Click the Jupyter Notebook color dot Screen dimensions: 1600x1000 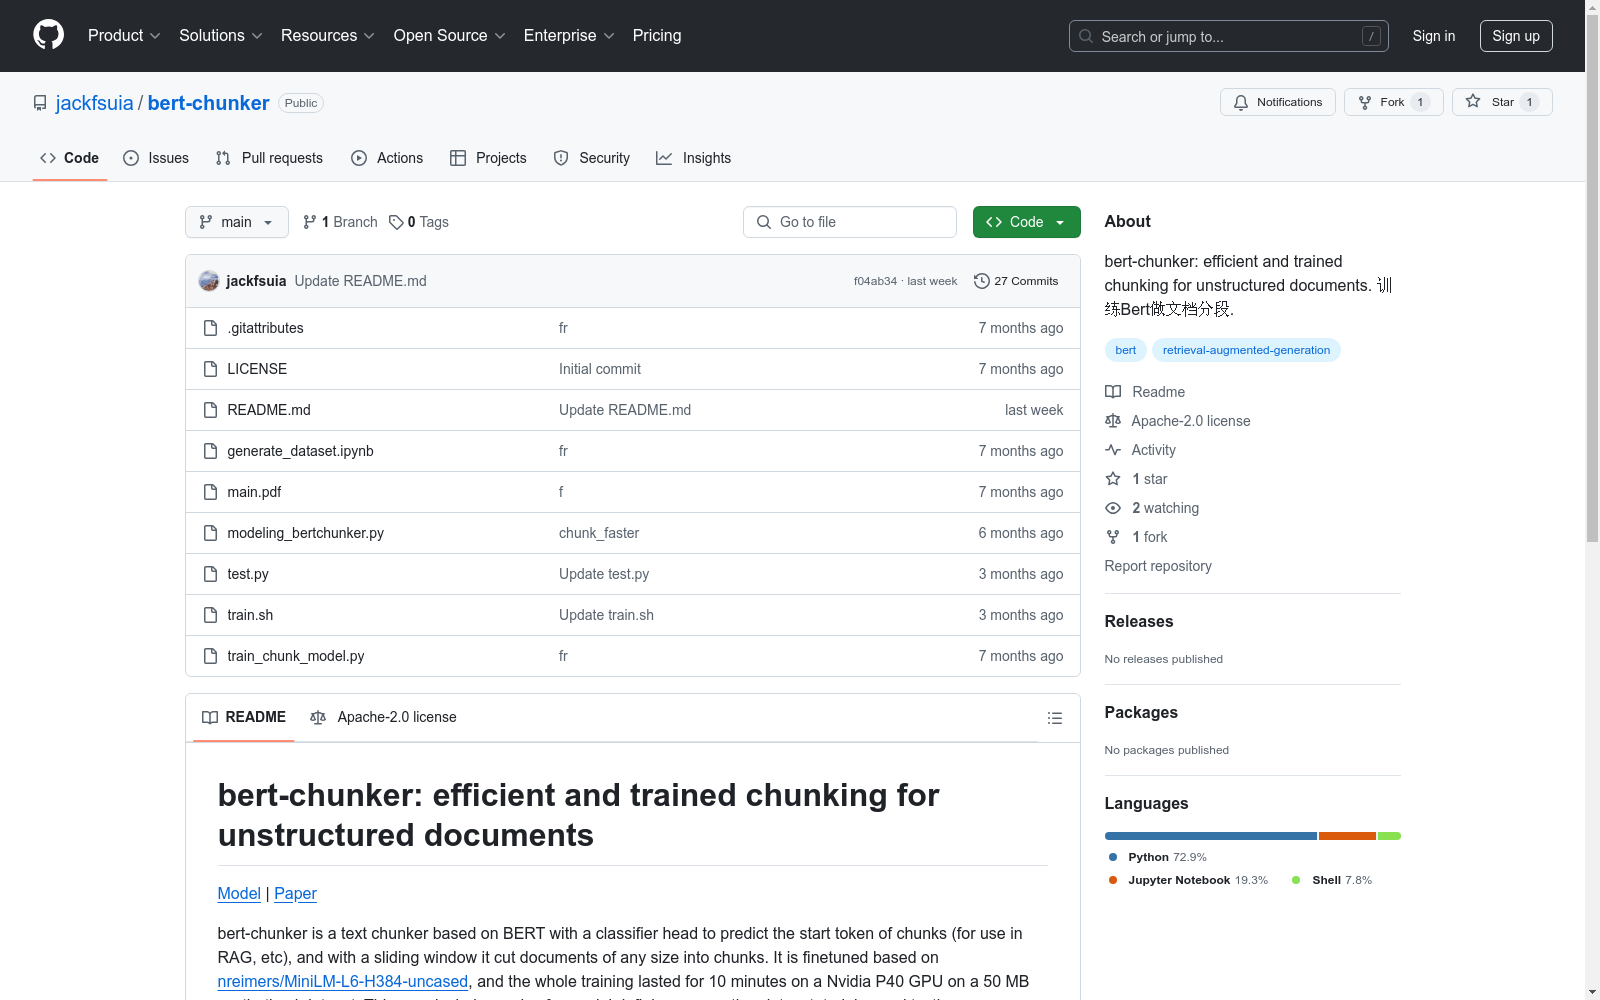point(1113,880)
